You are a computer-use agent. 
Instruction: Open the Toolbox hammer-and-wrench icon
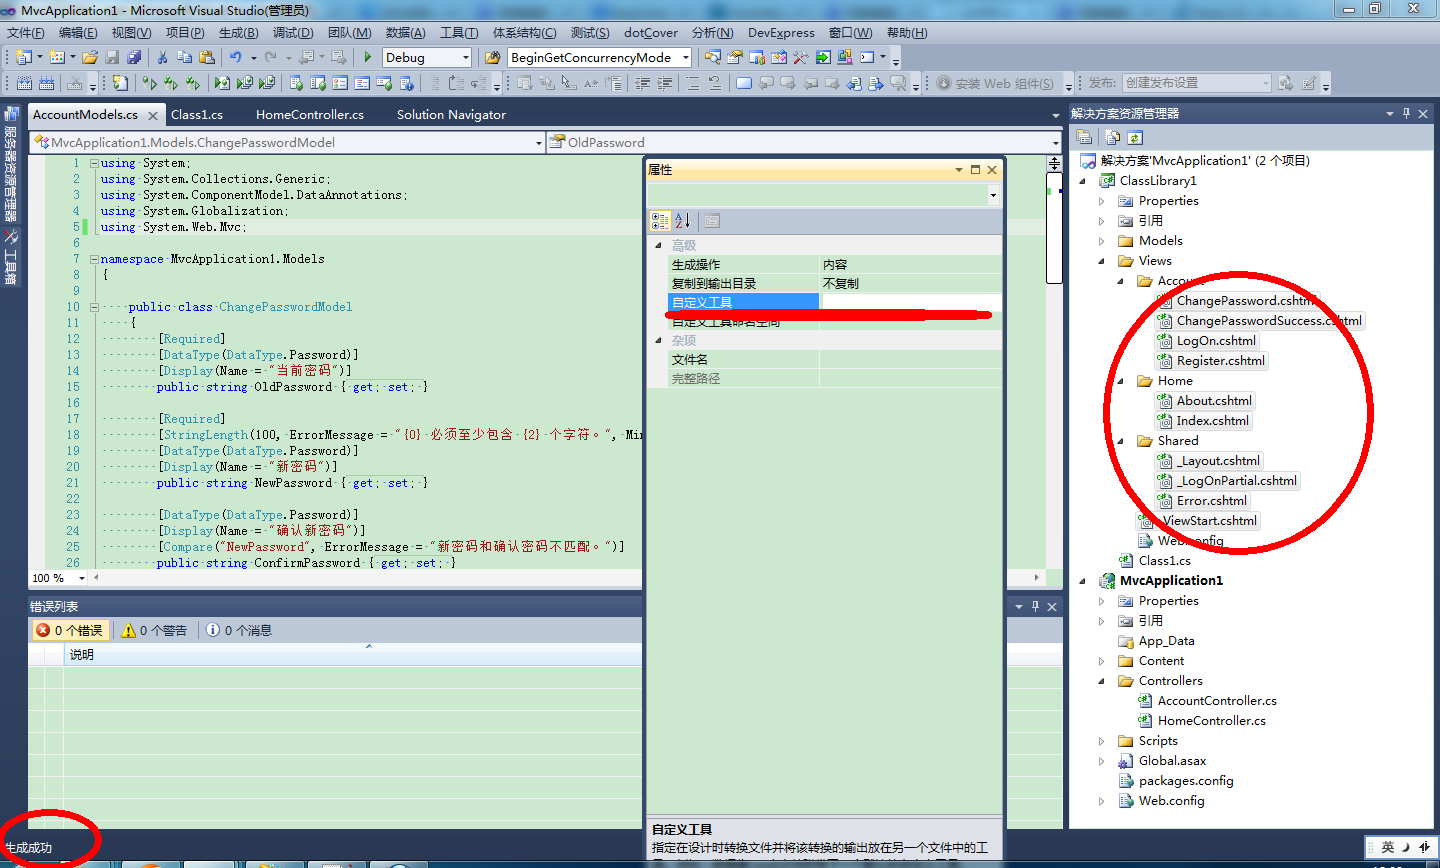(x=800, y=57)
